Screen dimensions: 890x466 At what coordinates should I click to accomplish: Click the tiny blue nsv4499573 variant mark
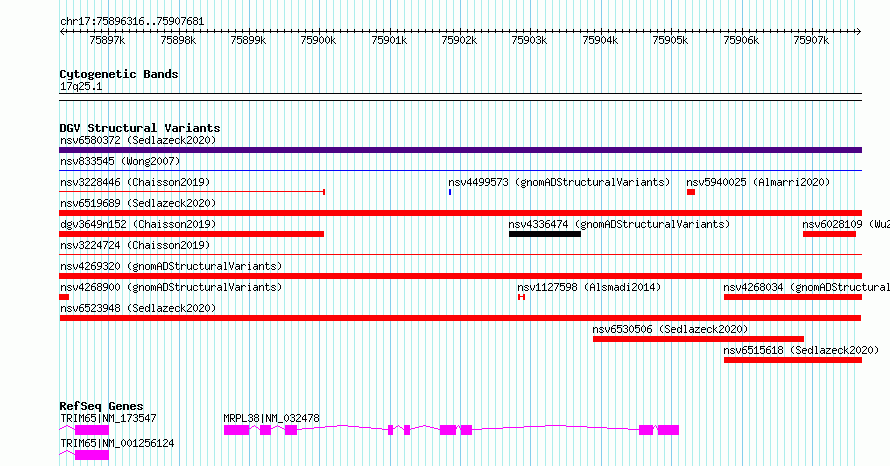click(450, 192)
